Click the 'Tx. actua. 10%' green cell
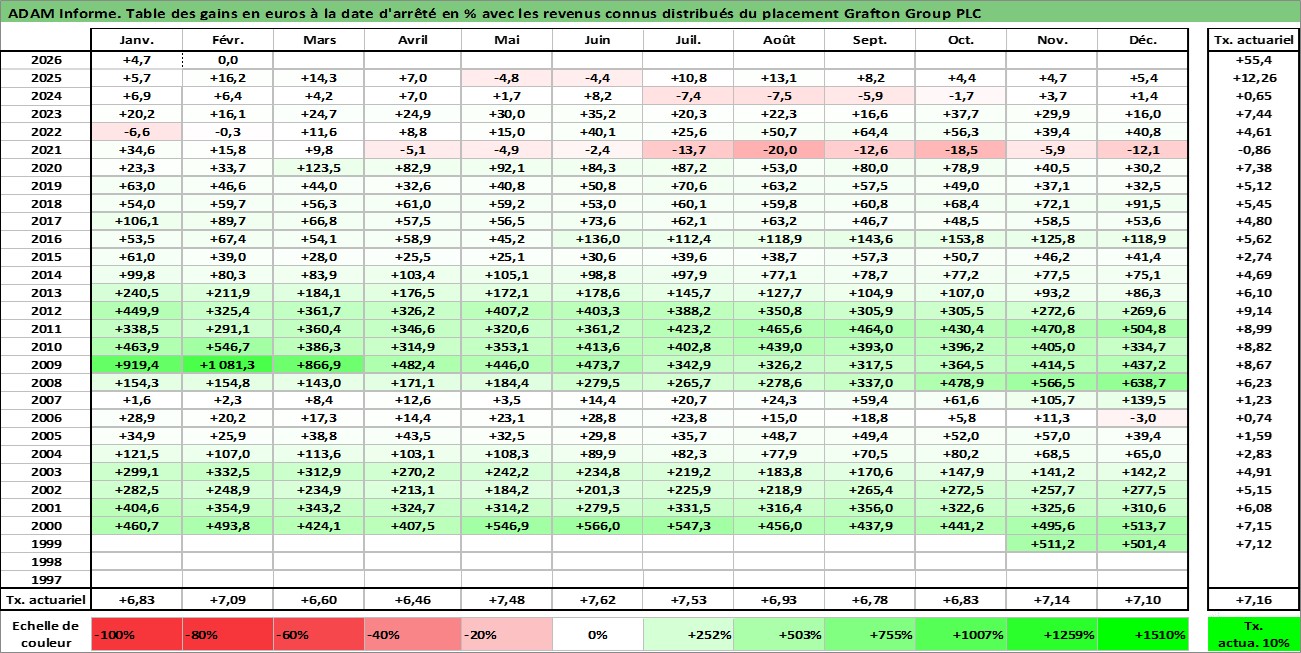The width and height of the screenshot is (1301, 653). (x=1252, y=634)
